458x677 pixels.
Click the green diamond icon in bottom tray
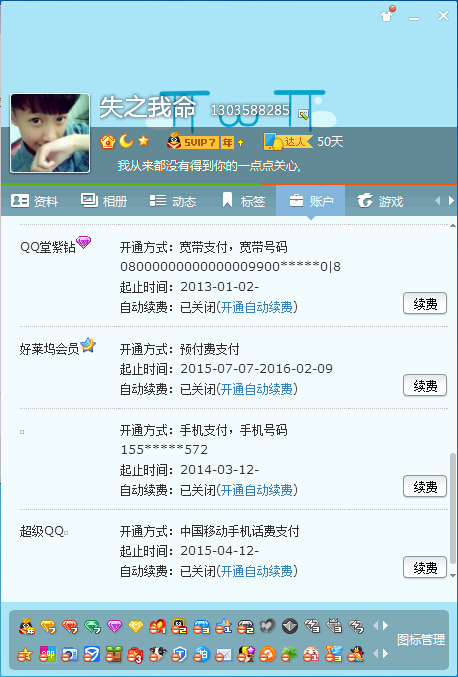[92, 626]
